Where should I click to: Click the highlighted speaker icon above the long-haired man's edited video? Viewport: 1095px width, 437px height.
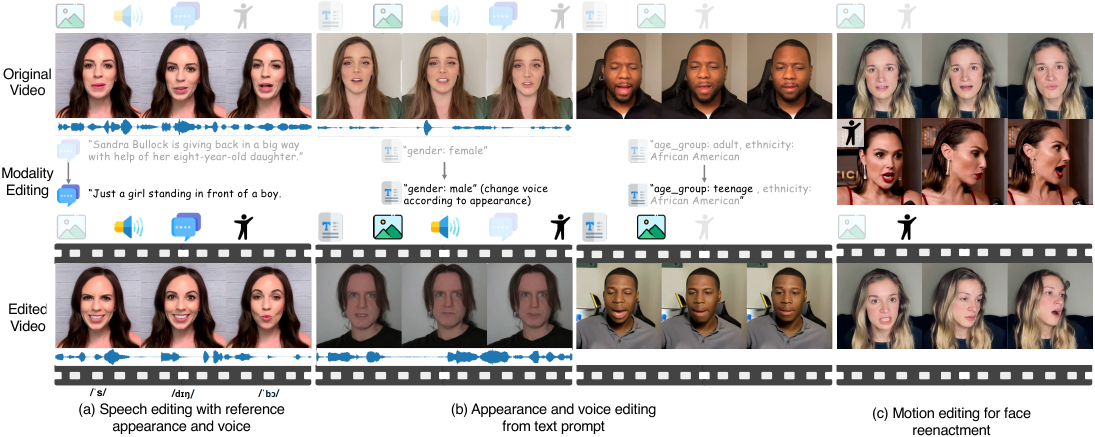pos(444,227)
